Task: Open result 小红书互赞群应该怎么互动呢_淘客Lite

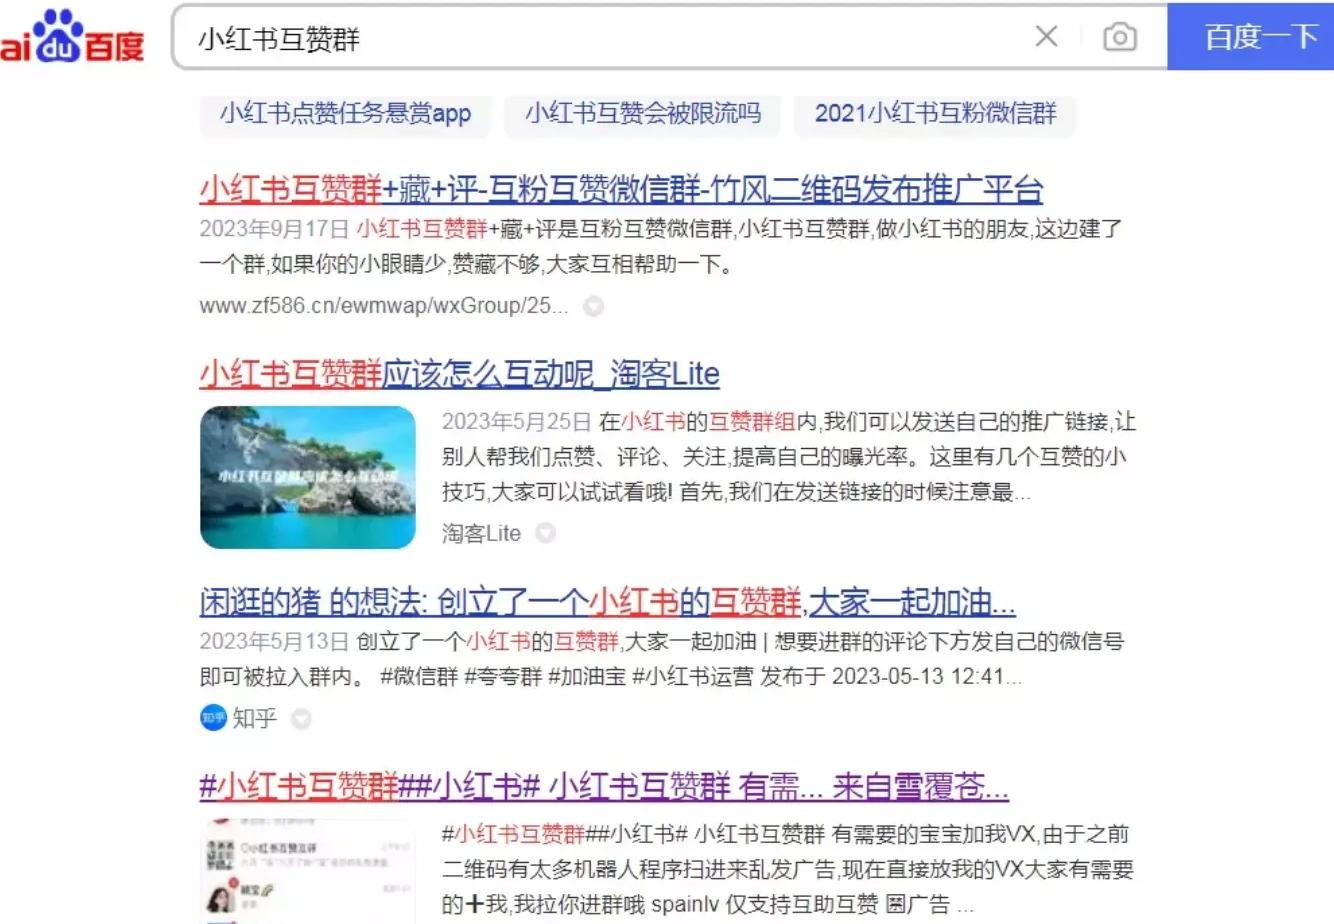Action: click(x=459, y=375)
